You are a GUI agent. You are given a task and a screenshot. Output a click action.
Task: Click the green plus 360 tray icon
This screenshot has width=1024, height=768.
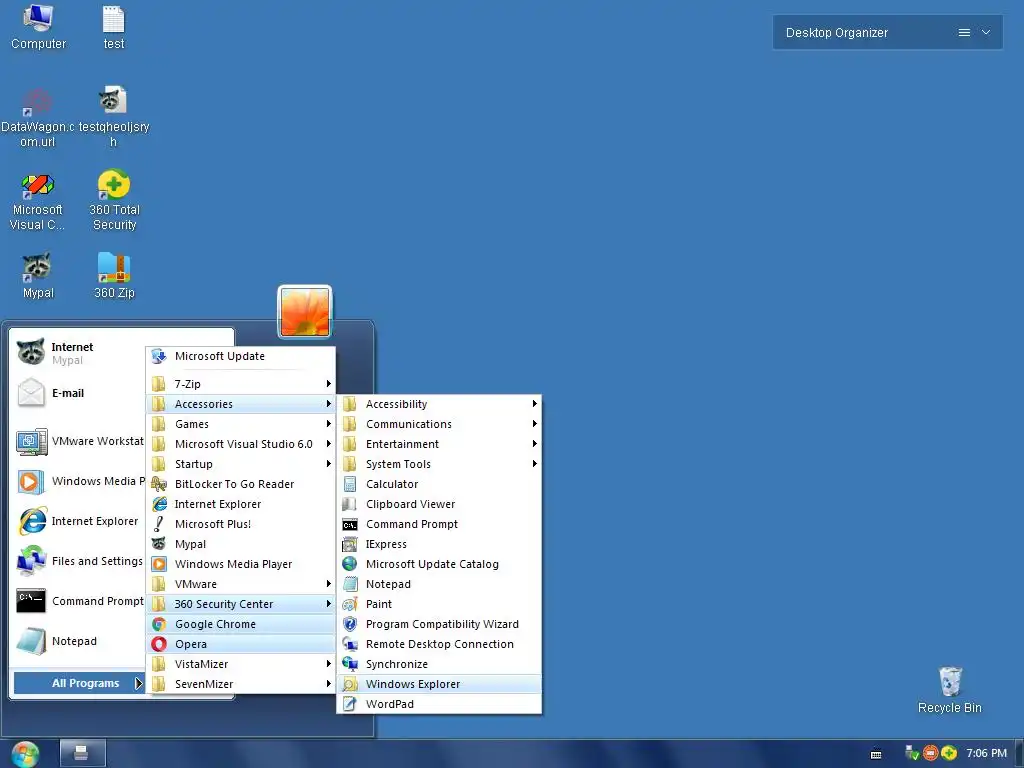coord(949,753)
